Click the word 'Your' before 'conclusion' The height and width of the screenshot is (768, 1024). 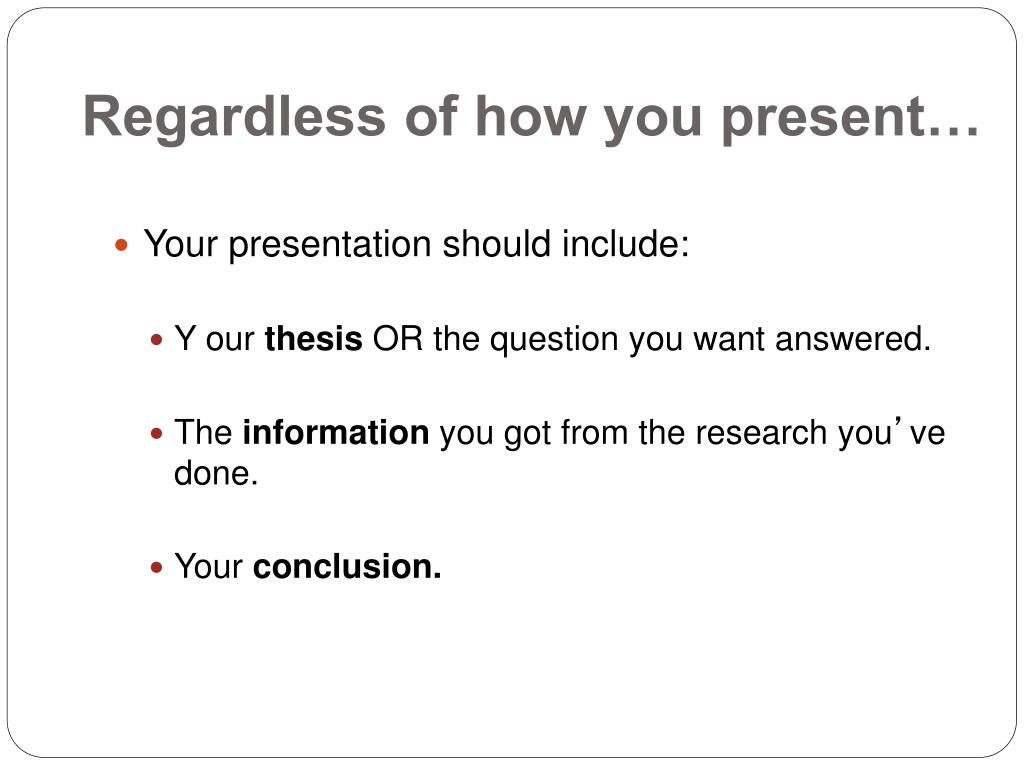pos(208,566)
